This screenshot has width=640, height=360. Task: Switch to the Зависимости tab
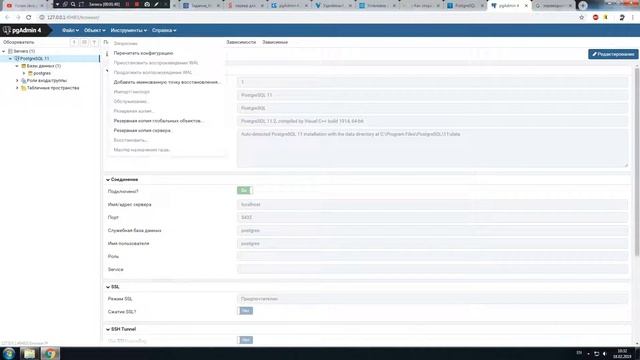(x=241, y=42)
